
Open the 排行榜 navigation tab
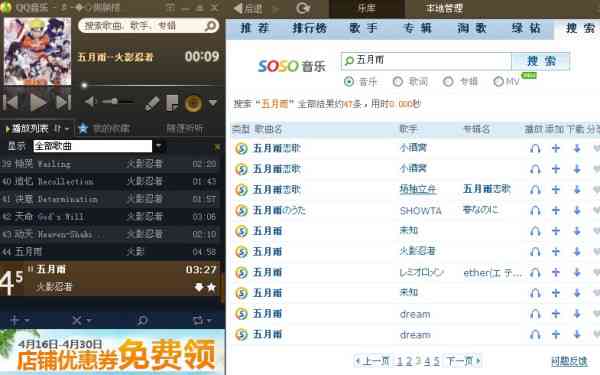click(x=310, y=28)
